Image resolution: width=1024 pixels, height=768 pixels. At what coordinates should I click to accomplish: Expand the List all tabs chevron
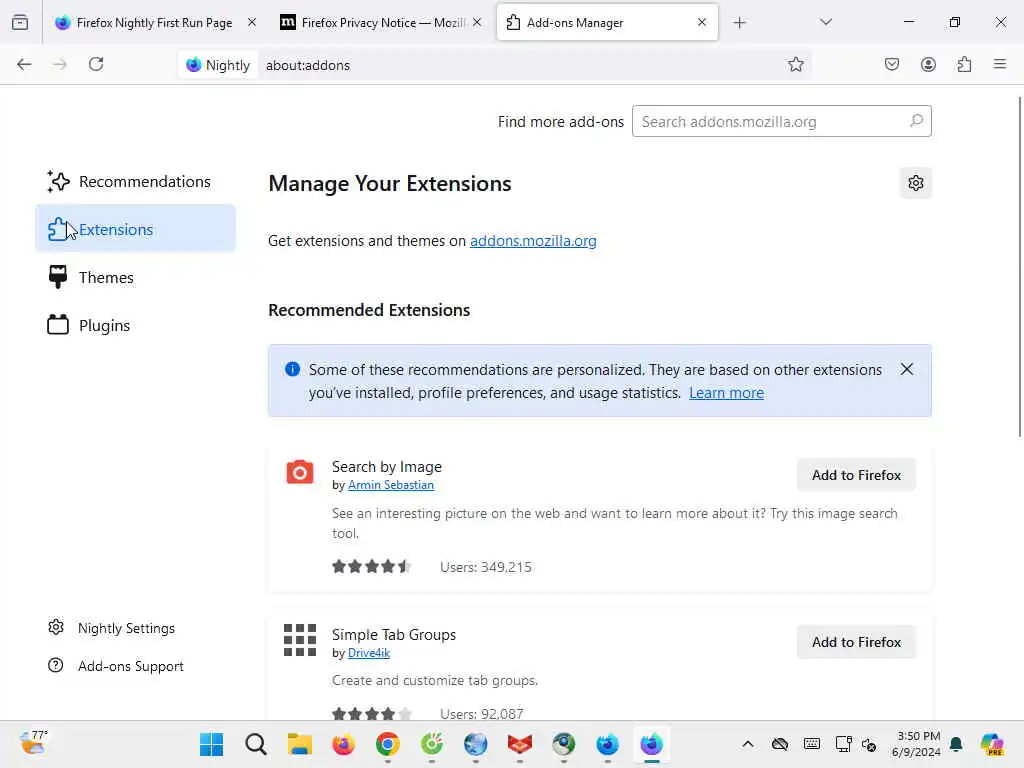(825, 22)
